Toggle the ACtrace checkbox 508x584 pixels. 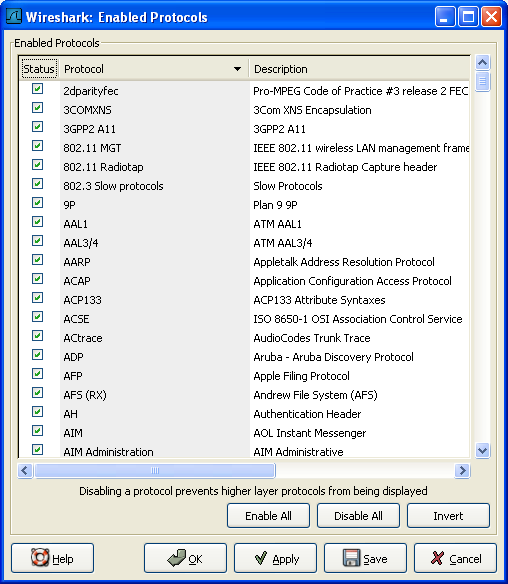(x=37, y=336)
